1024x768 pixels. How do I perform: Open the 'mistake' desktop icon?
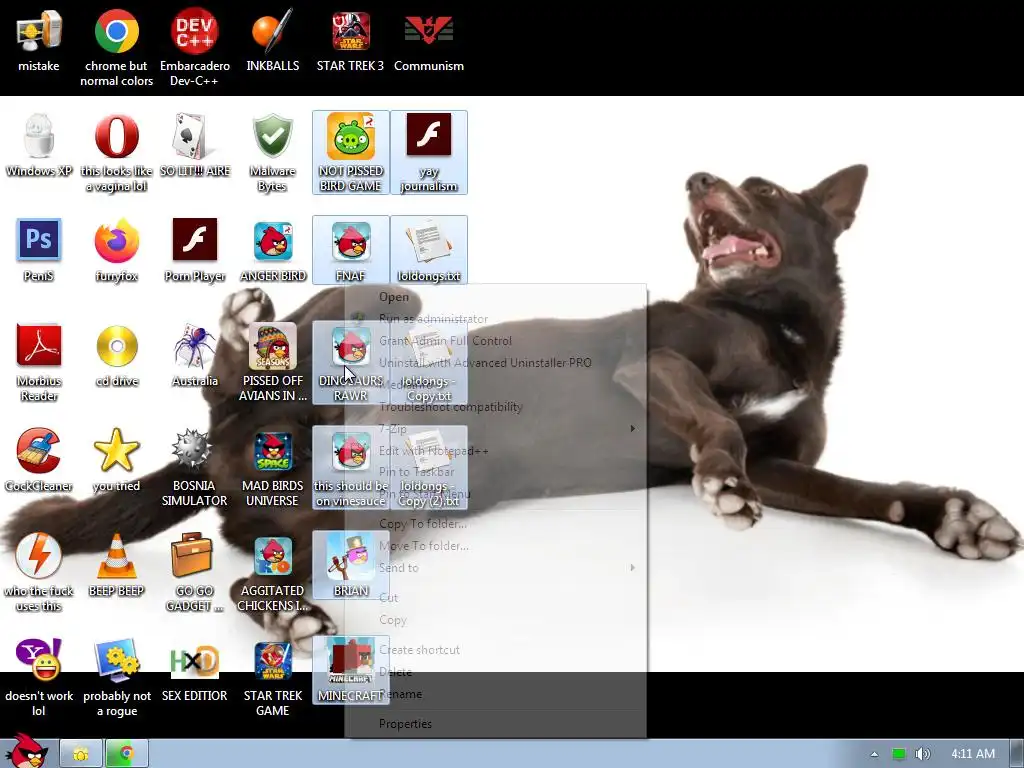39,41
